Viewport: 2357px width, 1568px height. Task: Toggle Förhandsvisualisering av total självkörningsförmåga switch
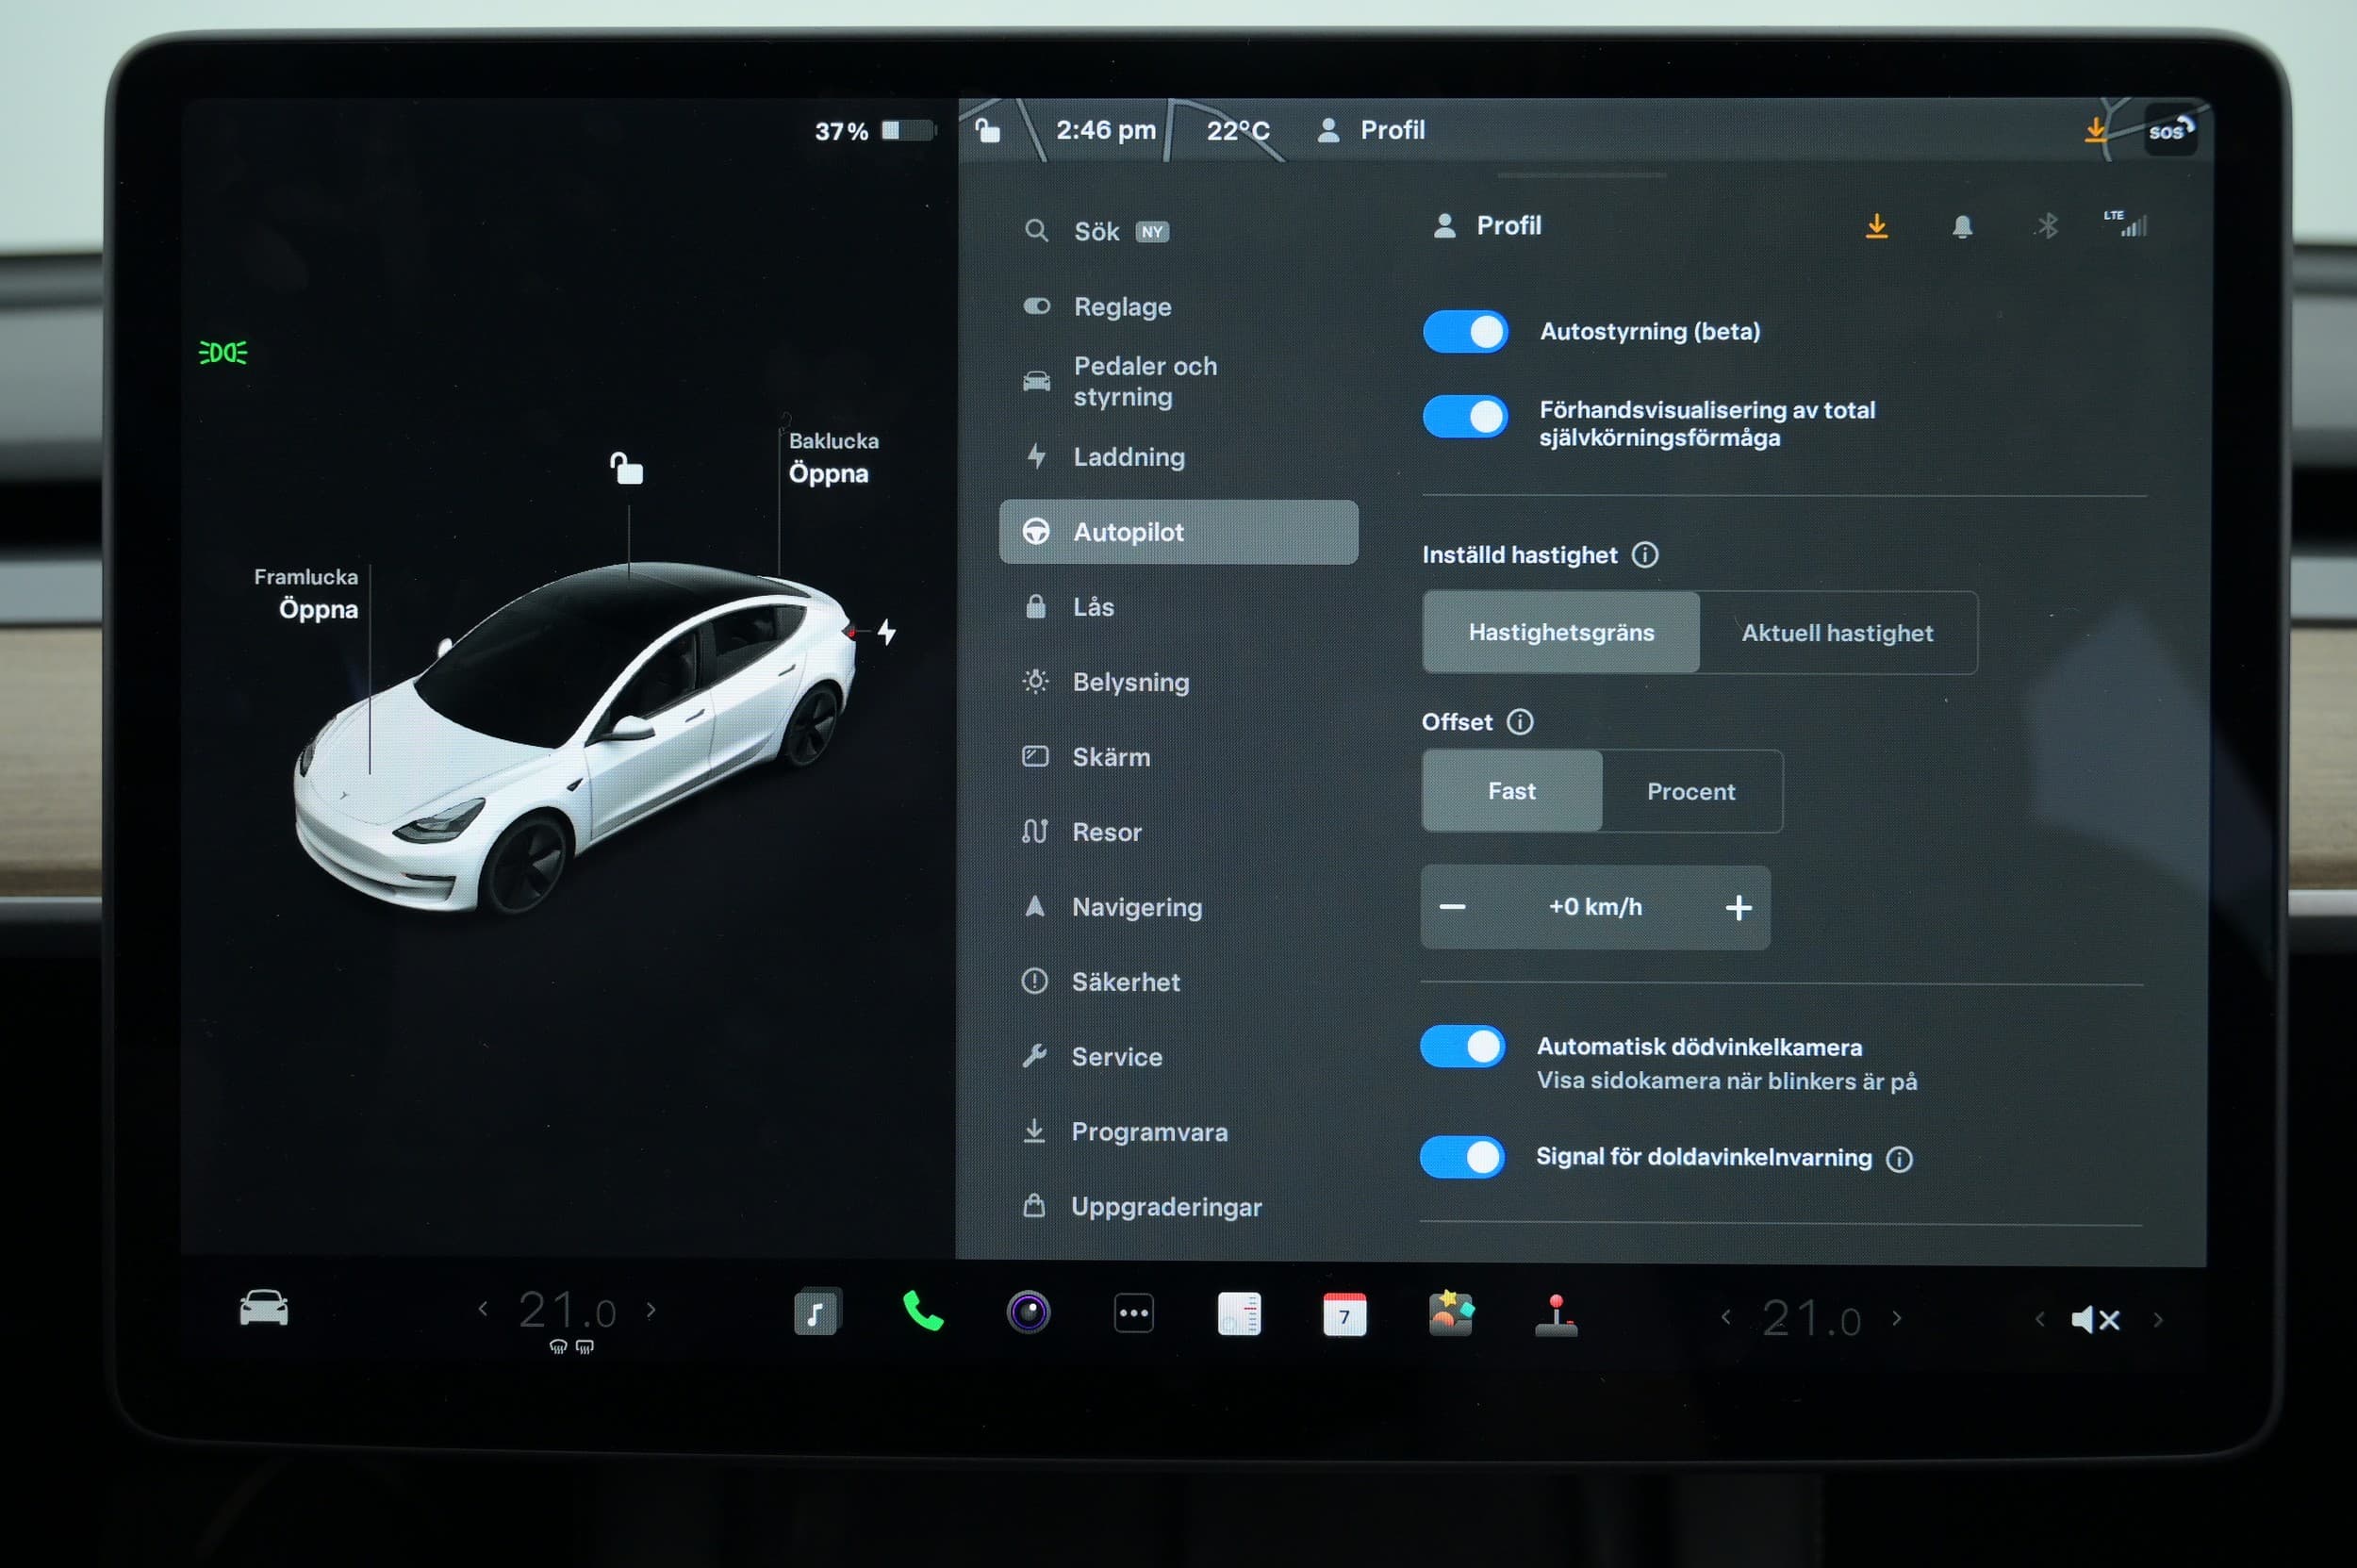tap(1465, 416)
